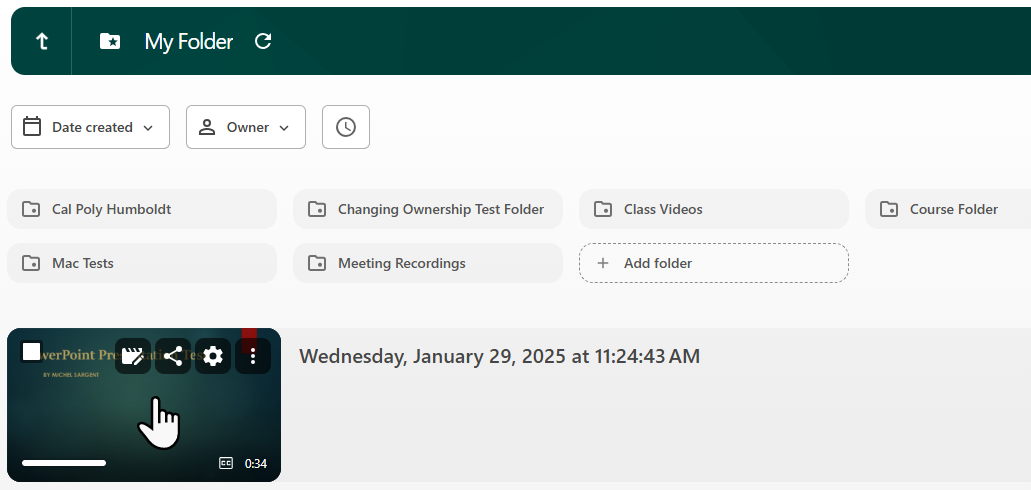1031x490 pixels.
Task: Open video settings gear icon
Action: tap(213, 356)
